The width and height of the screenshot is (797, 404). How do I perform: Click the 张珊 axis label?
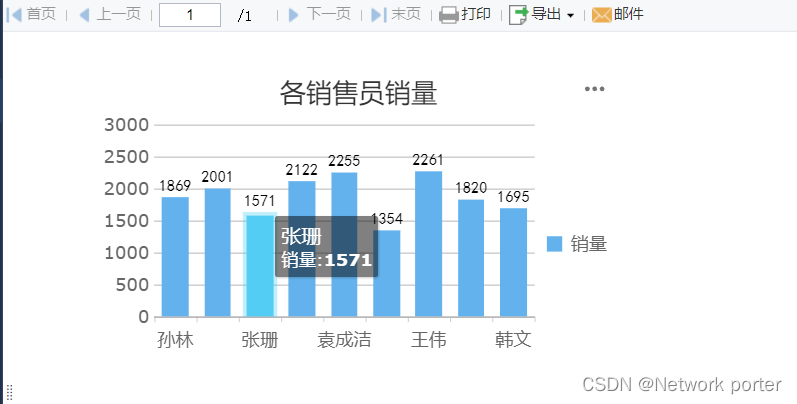click(260, 339)
